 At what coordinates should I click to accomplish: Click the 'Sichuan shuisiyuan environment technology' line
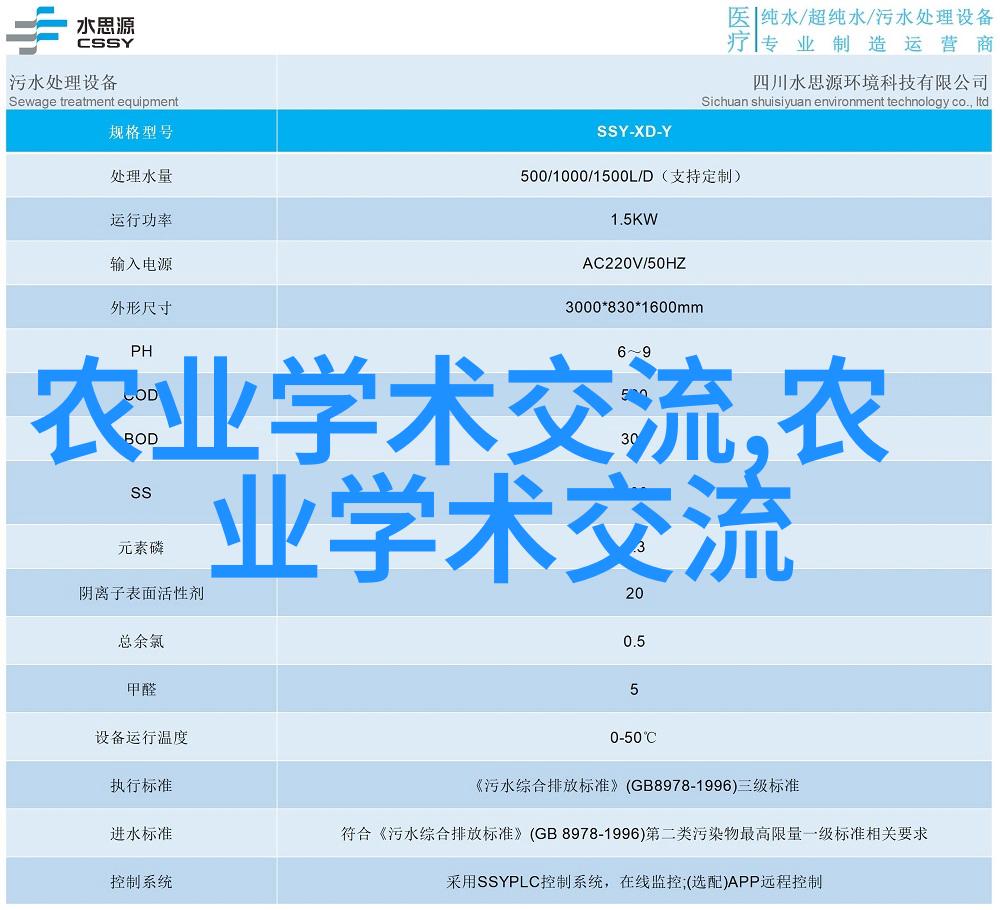845,101
